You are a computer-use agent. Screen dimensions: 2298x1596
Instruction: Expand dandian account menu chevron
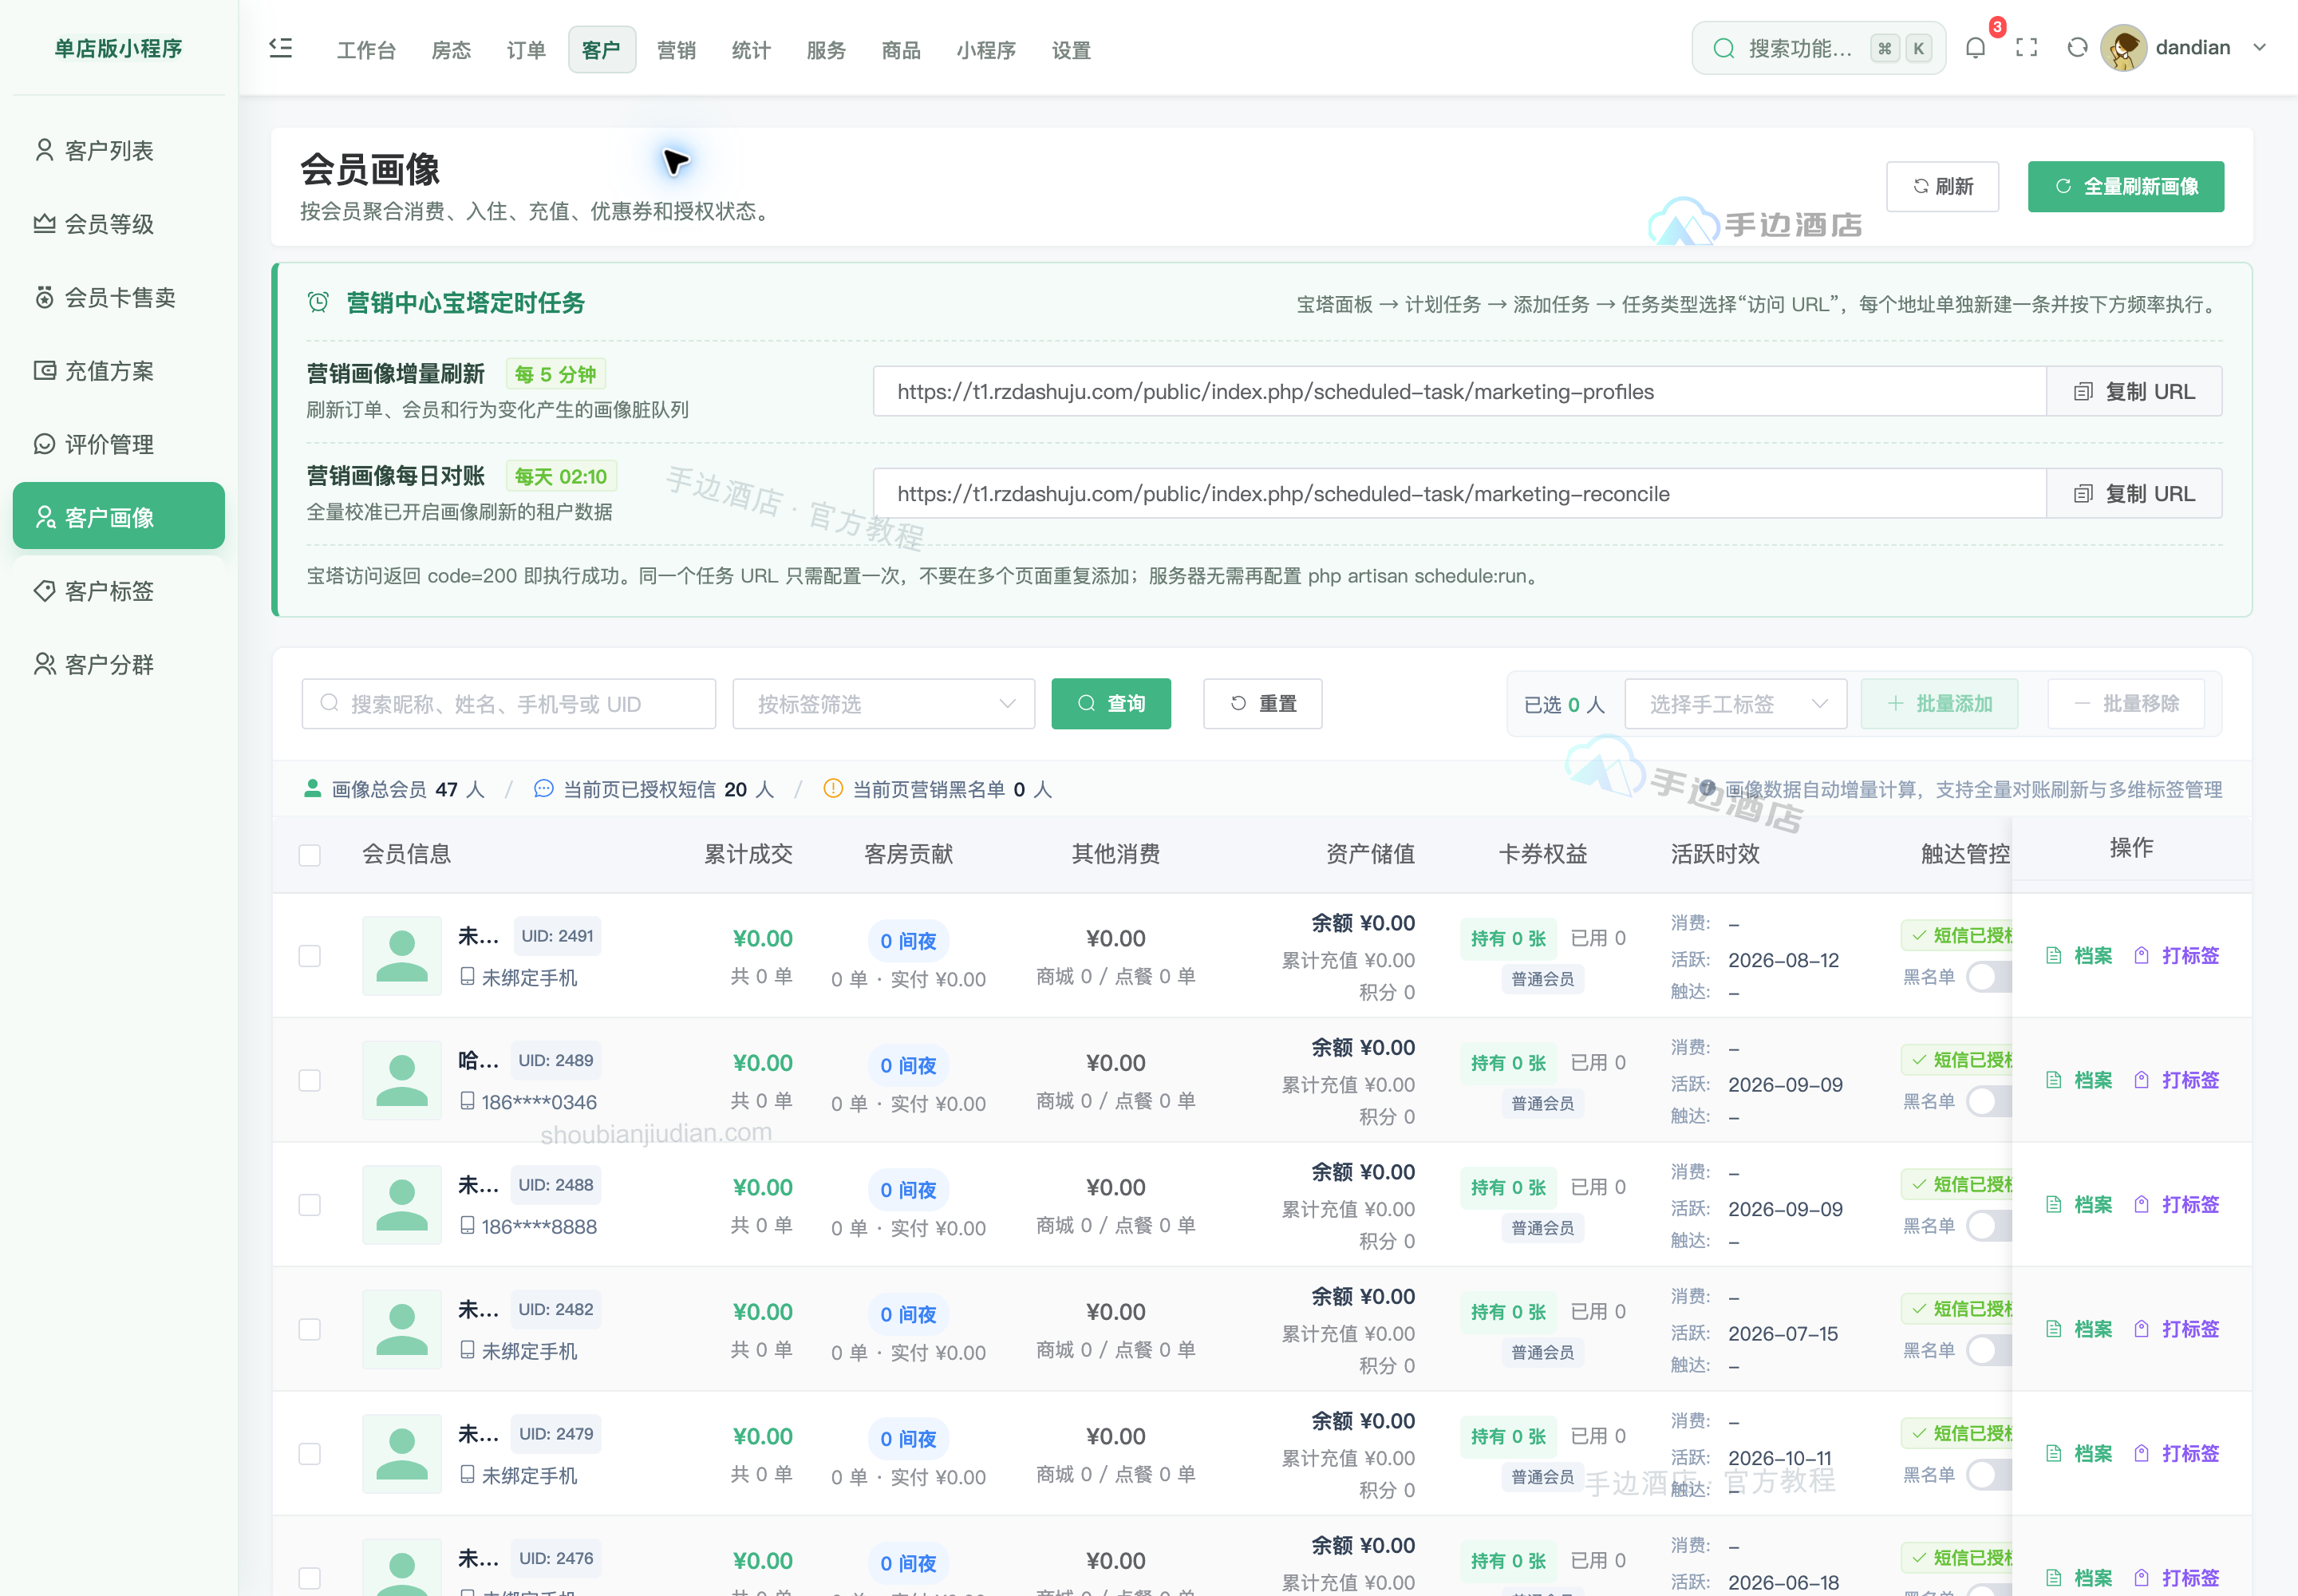click(x=2259, y=48)
